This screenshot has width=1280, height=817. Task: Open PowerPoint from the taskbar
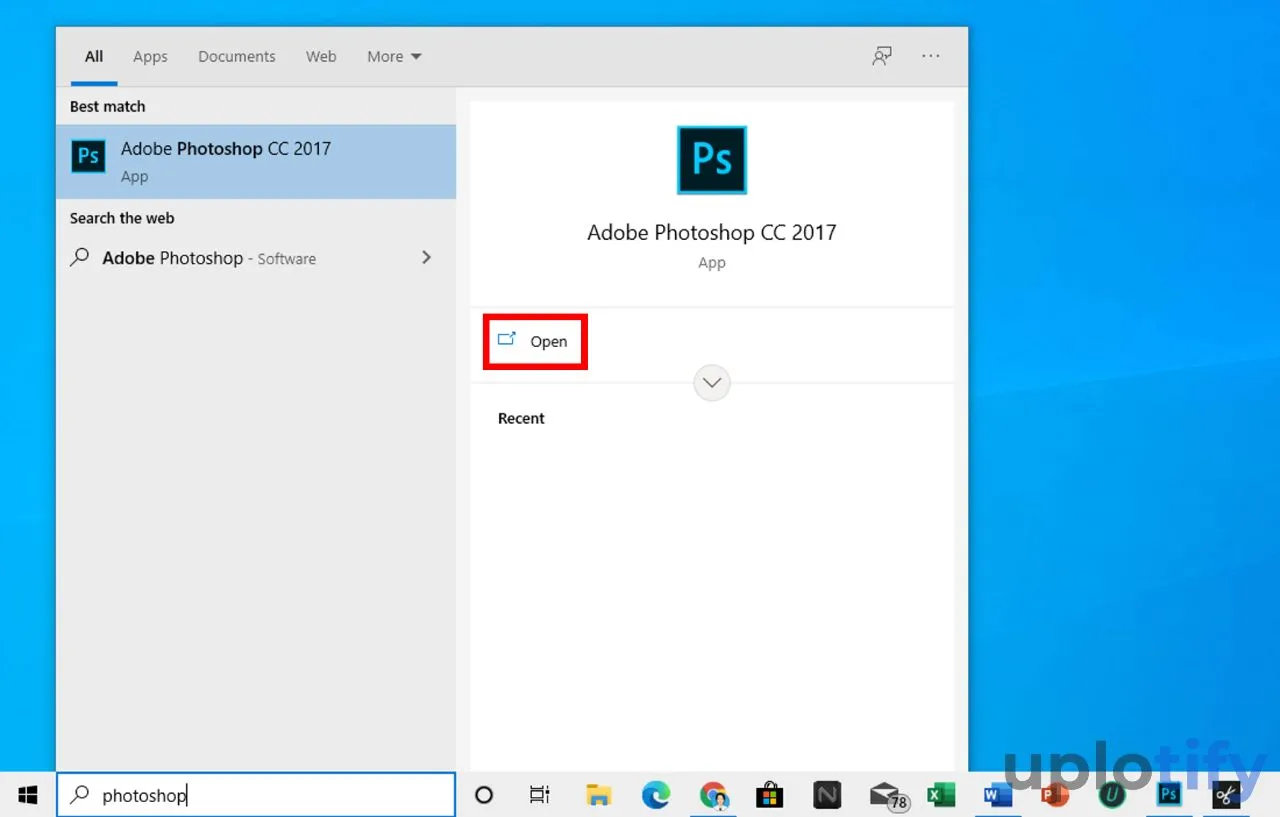pos(1054,795)
